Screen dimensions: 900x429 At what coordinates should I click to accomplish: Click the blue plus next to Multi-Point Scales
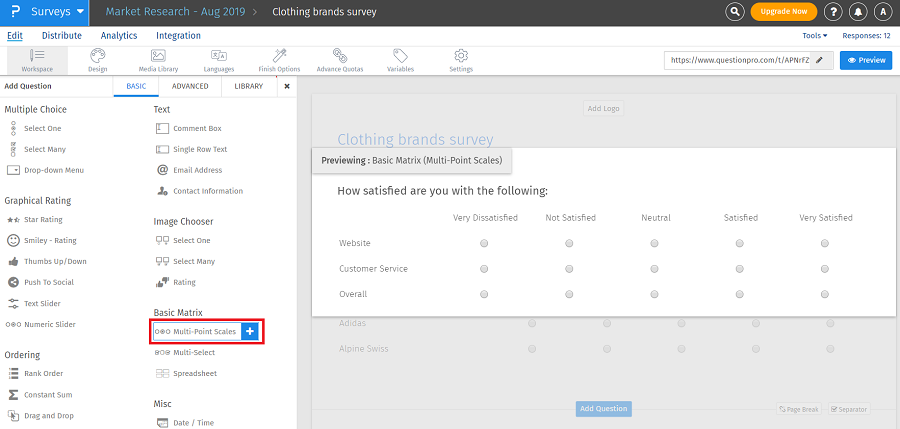pyautogui.click(x=251, y=331)
